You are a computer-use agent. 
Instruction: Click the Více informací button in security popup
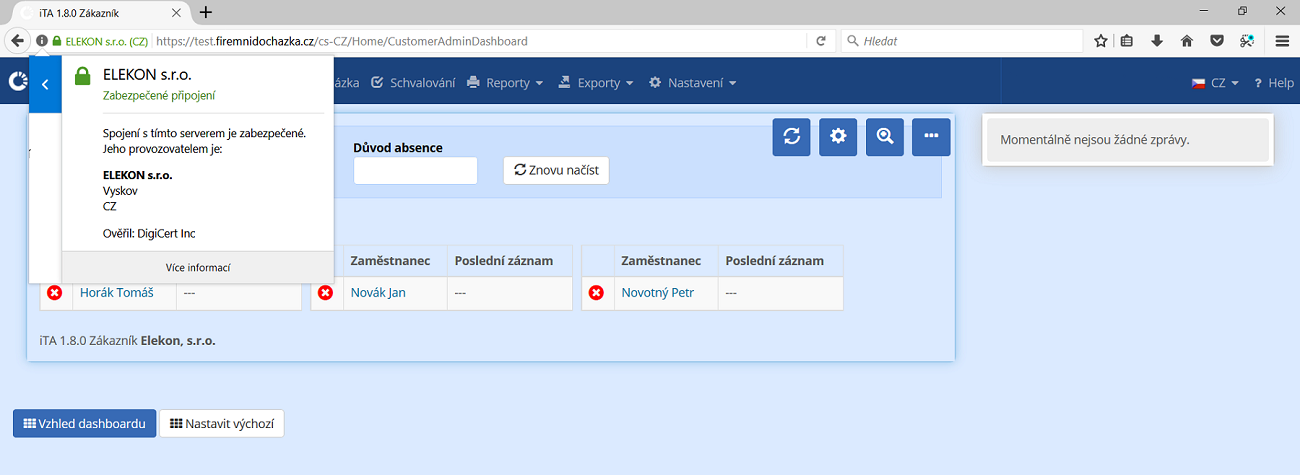(x=198, y=267)
